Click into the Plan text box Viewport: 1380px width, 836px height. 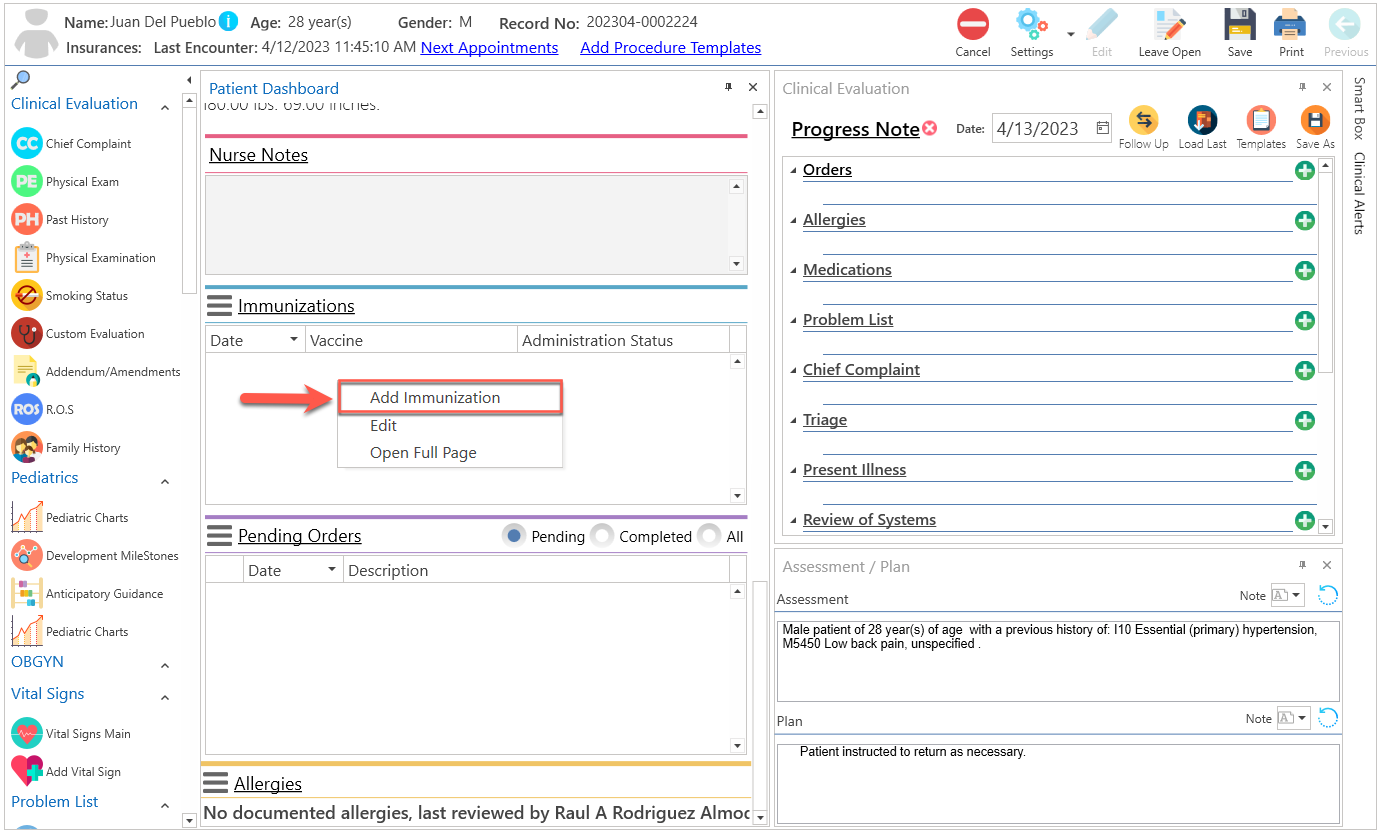[x=1058, y=782]
